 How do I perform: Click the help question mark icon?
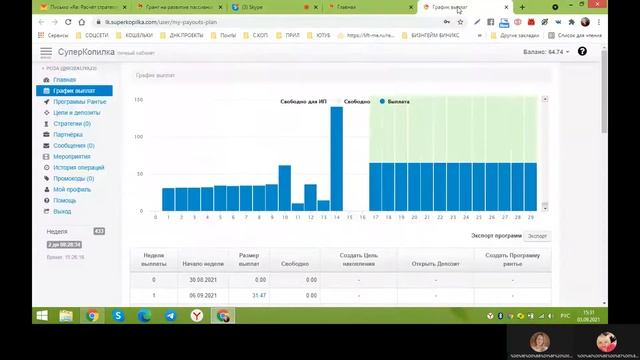(x=582, y=51)
